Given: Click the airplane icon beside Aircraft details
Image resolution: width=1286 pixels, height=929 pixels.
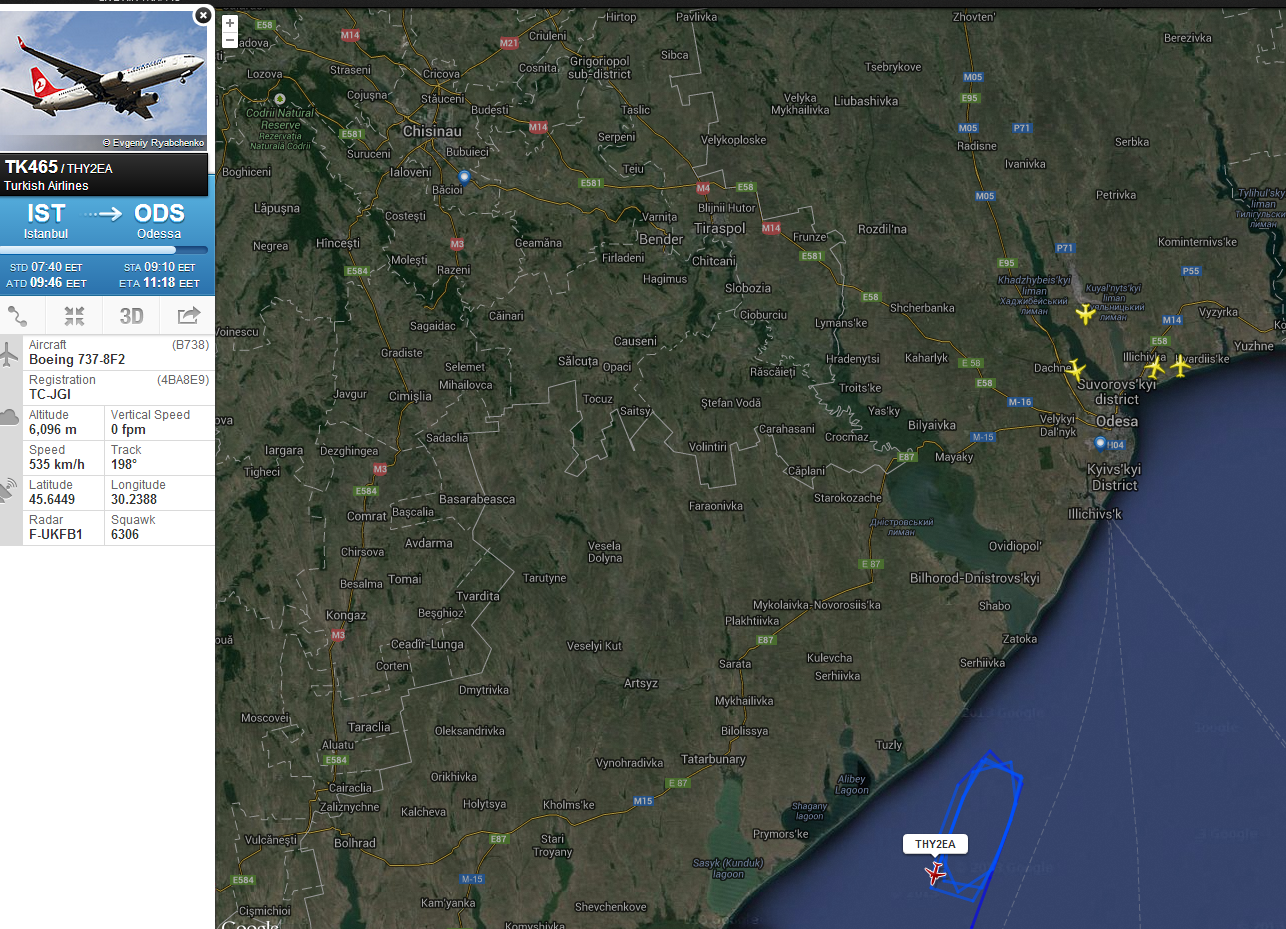Looking at the screenshot, I should 10,353.
